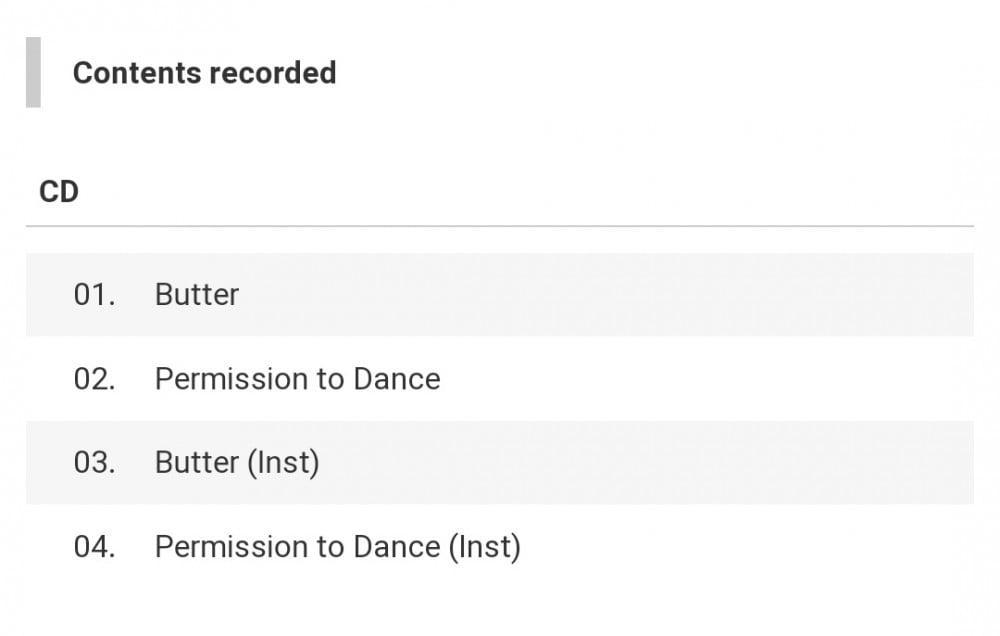Open the Permission to Dance (Inst) track
This screenshot has width=1000, height=636.
point(338,547)
